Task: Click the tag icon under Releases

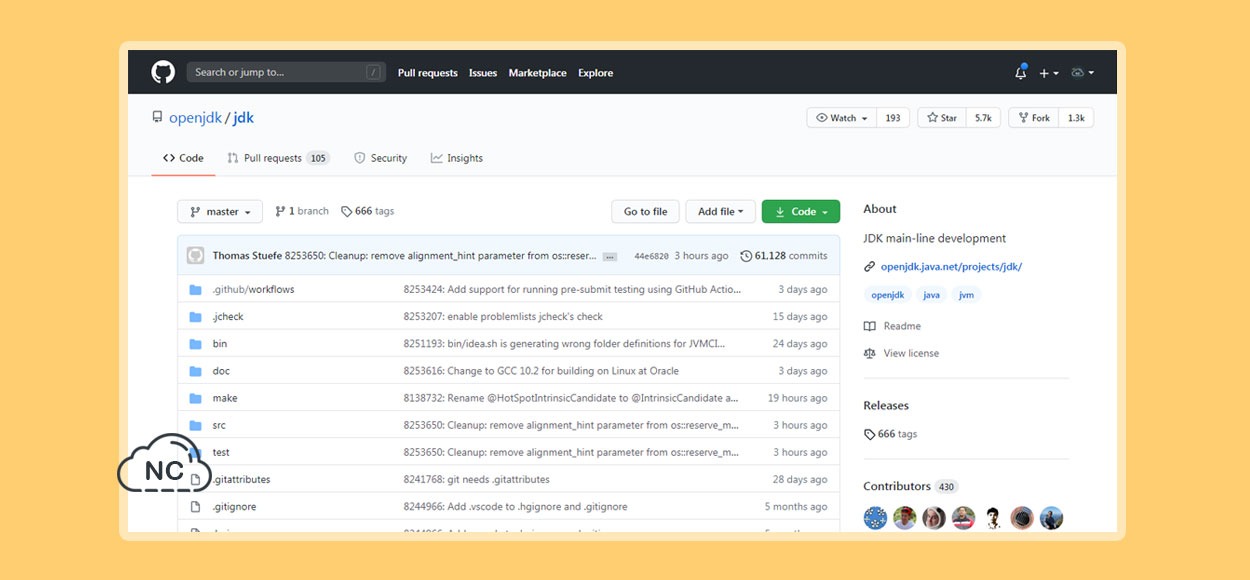Action: pyautogui.click(x=869, y=434)
